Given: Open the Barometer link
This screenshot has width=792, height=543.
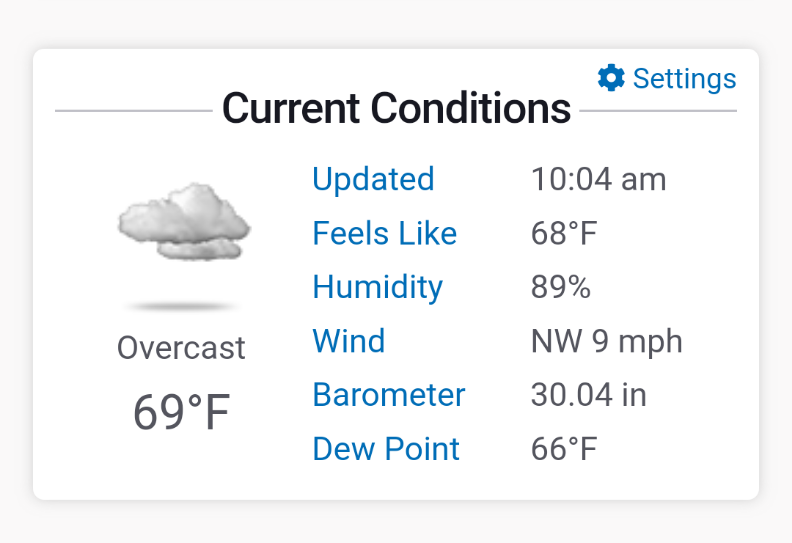Looking at the screenshot, I should tap(388, 394).
